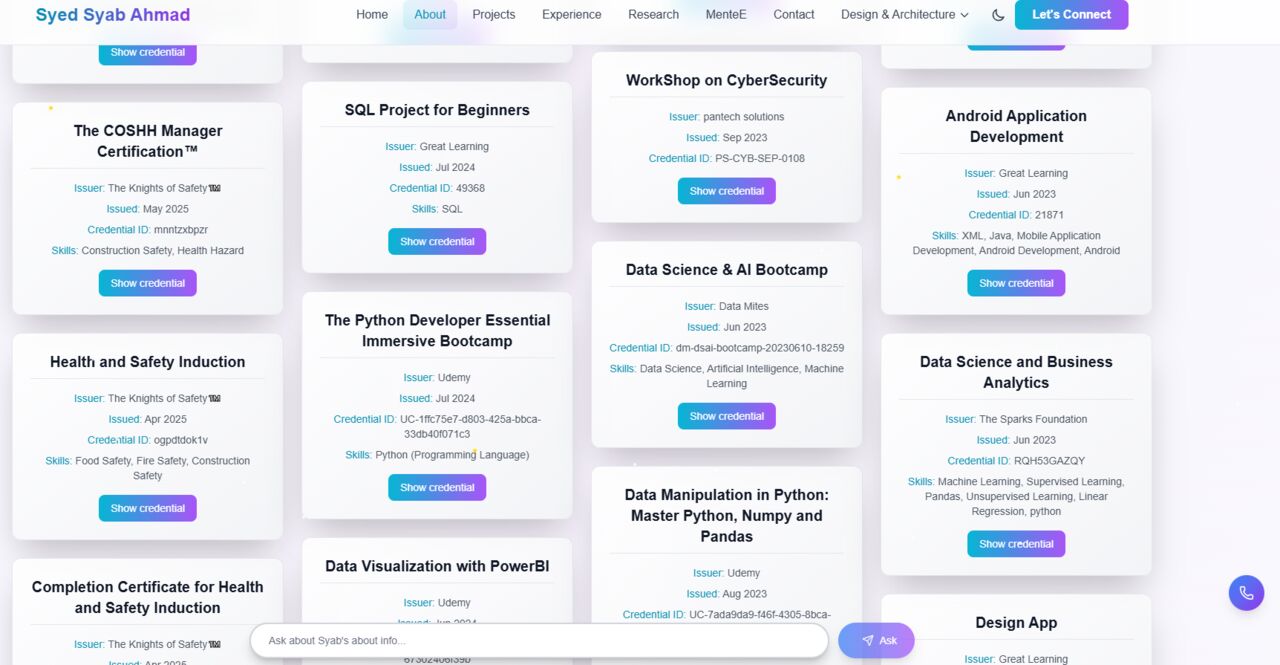This screenshot has width=1280, height=665.
Task: Show credential for Data Science and Business Analytics
Action: click(x=1016, y=544)
